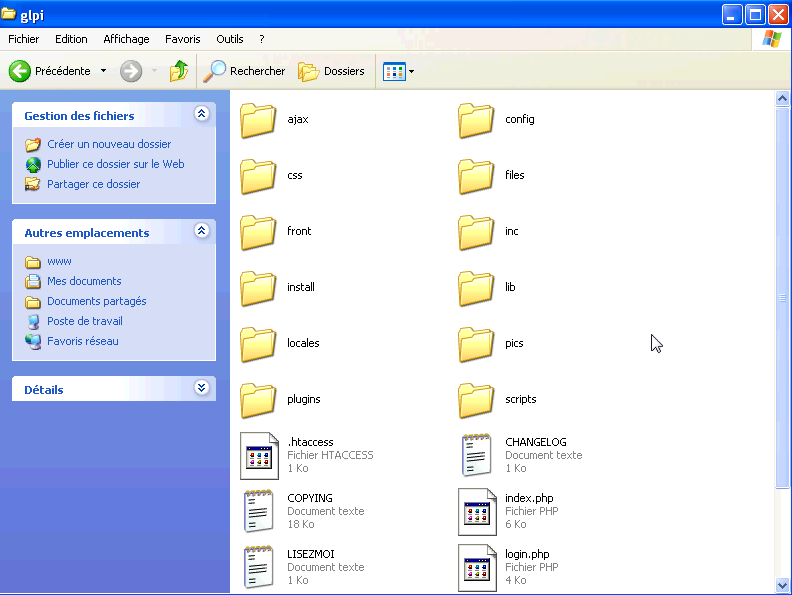The width and height of the screenshot is (792, 595).
Task: Minimize the glpi window
Action: [x=731, y=15]
